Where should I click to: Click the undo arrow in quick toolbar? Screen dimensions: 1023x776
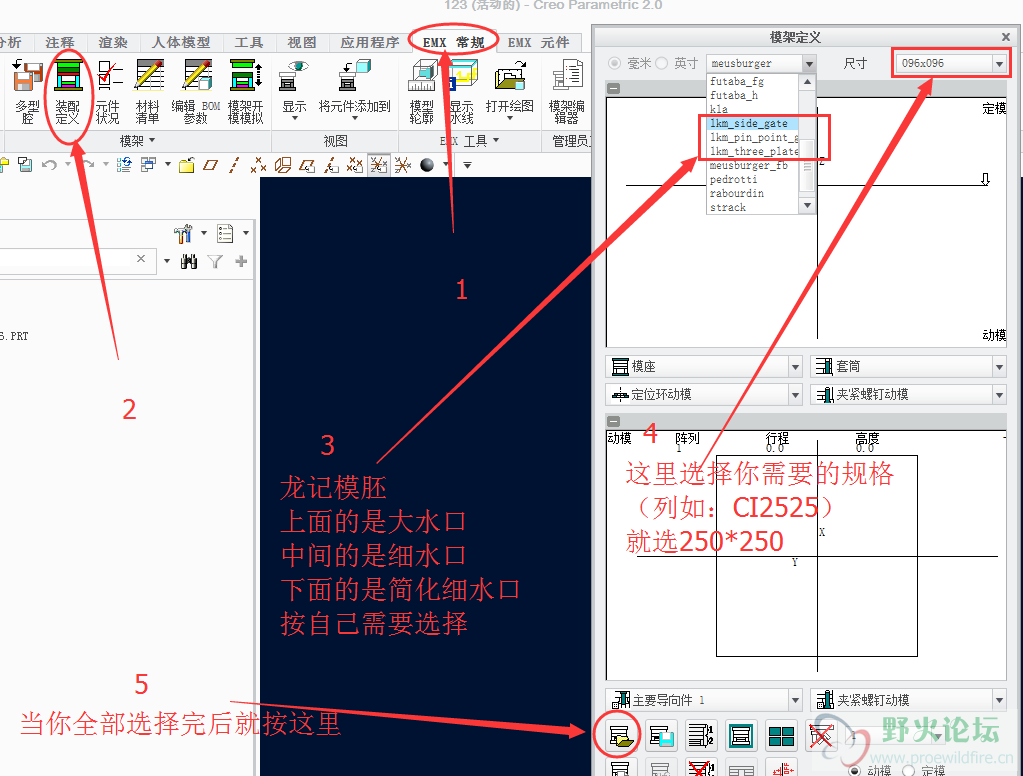[x=50, y=165]
